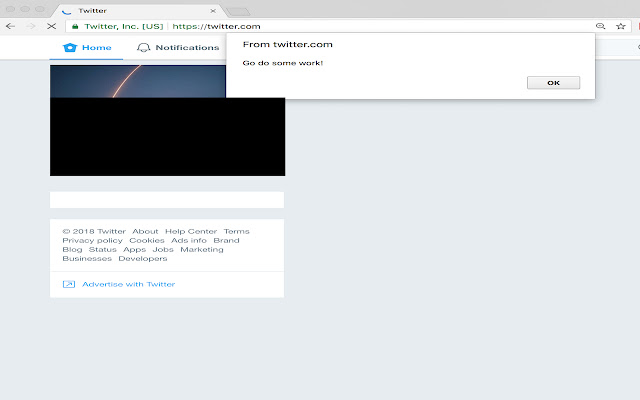The width and height of the screenshot is (640, 400).
Task: Click the Advertise with Twitter arrow icon
Action: coord(69,284)
